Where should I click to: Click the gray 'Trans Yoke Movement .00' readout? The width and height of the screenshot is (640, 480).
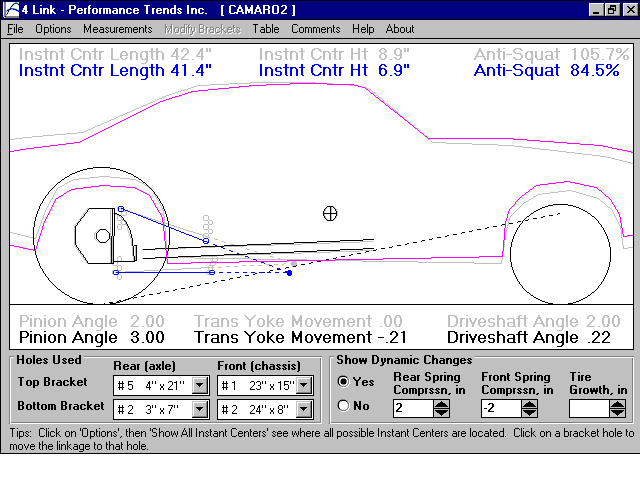[x=298, y=321]
